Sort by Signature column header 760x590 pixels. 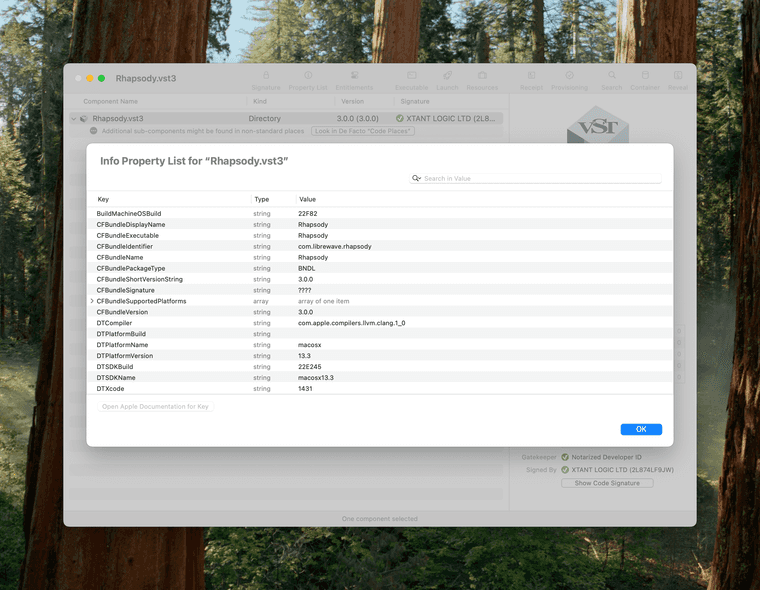click(415, 101)
